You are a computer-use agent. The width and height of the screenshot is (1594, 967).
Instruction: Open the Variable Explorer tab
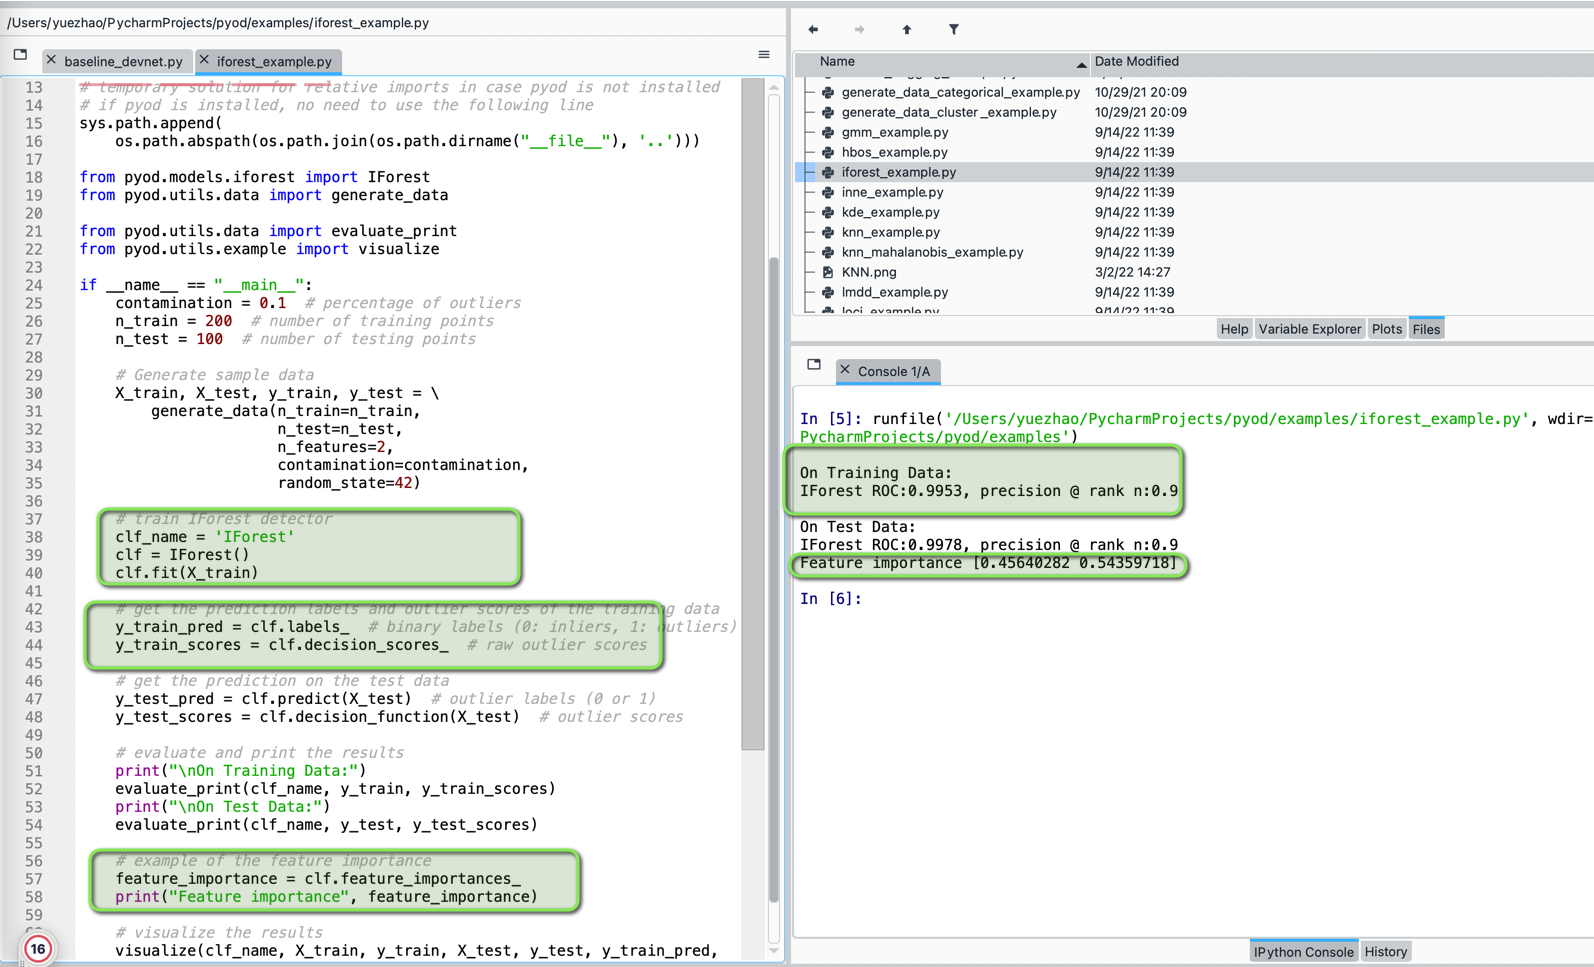coord(1309,329)
